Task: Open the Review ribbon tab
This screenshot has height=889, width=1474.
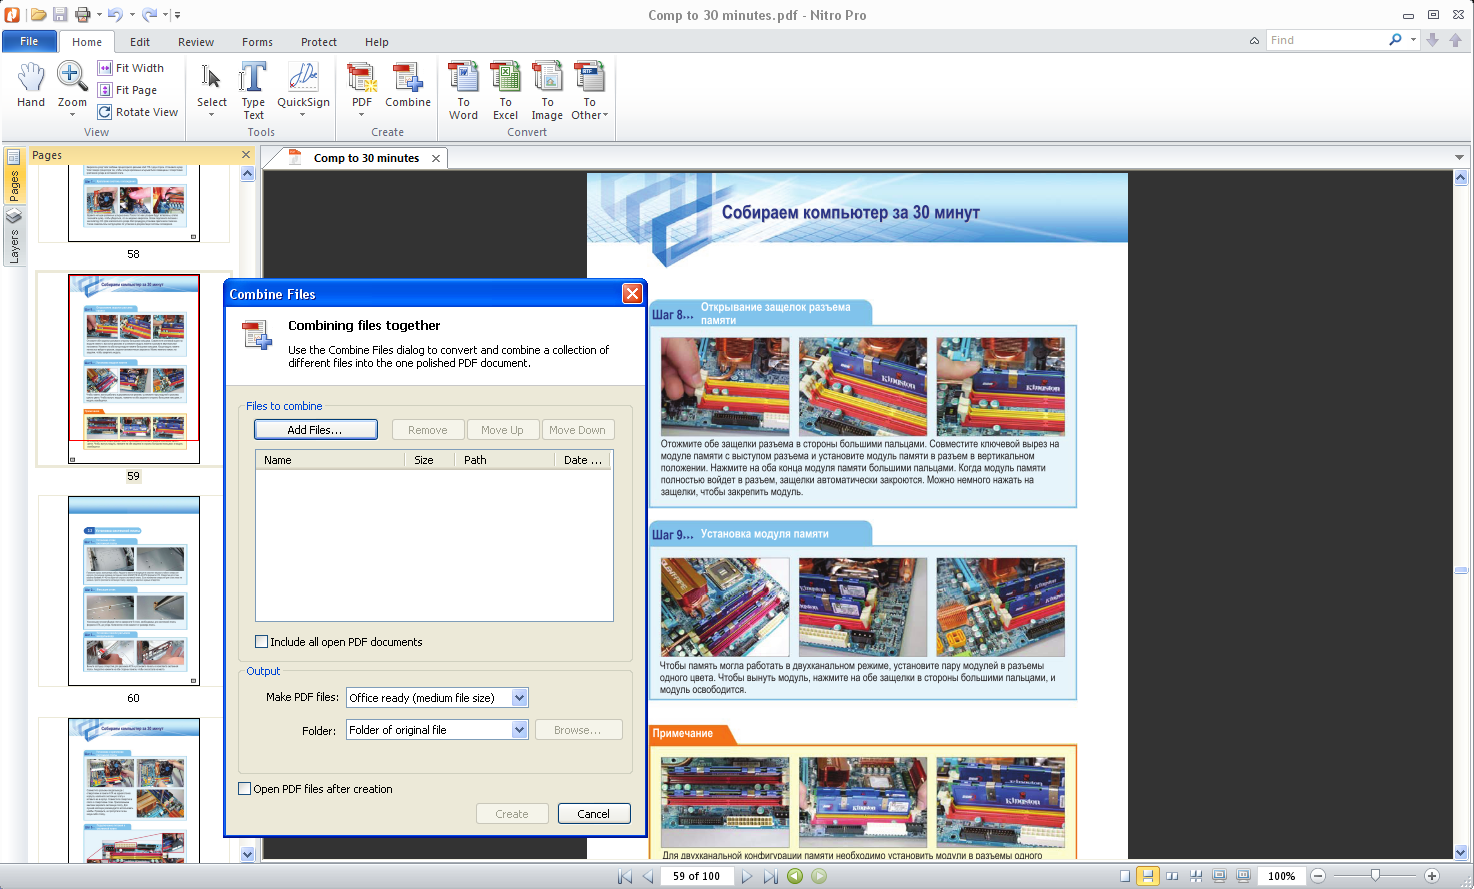Action: point(196,42)
